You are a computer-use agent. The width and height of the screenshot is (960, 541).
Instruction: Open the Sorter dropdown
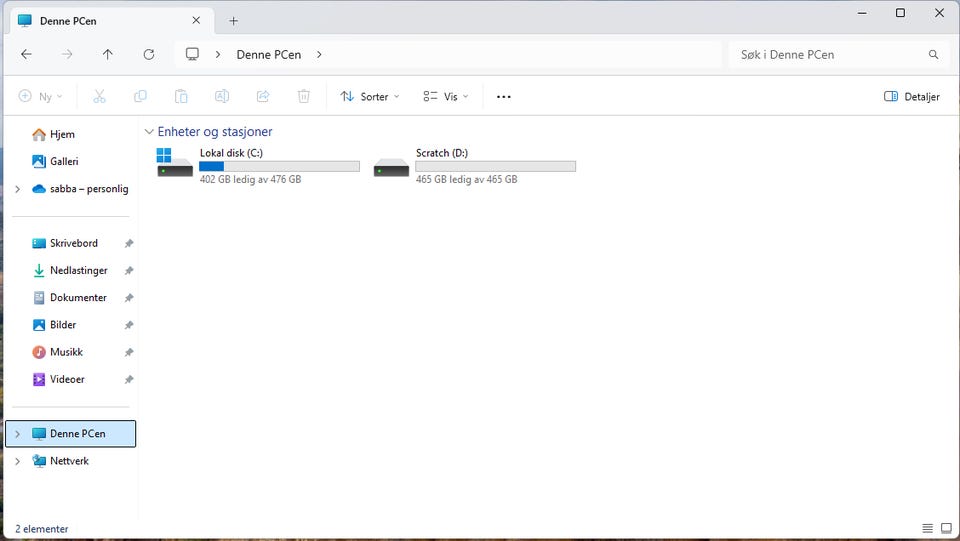[370, 97]
